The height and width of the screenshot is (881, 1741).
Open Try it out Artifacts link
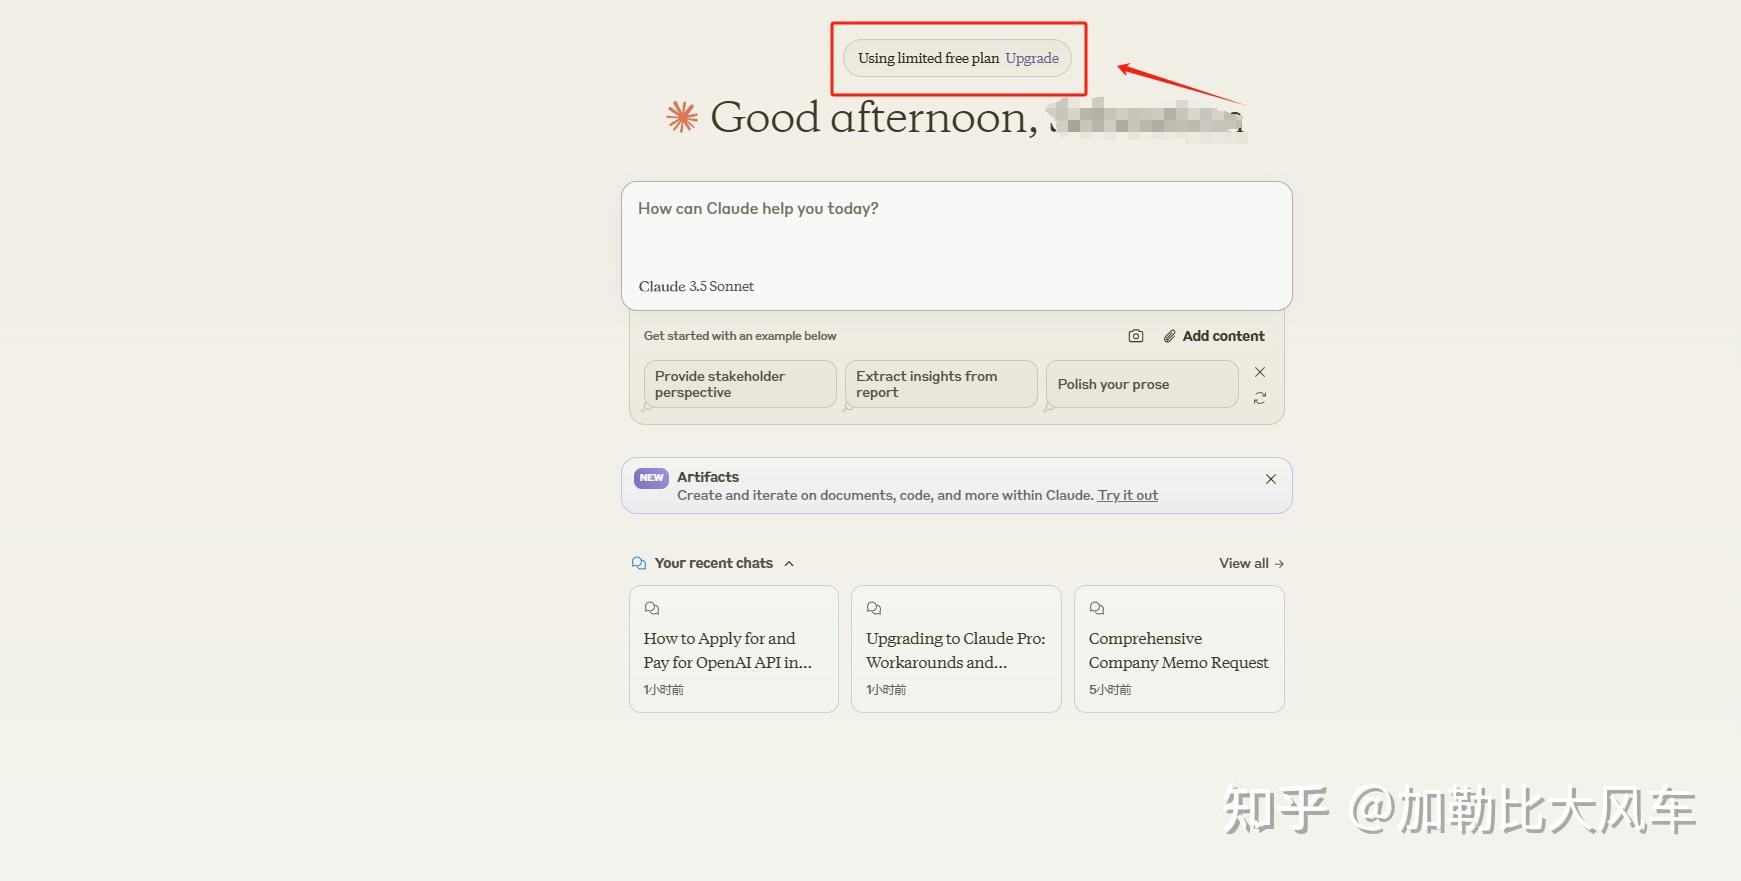point(1128,495)
